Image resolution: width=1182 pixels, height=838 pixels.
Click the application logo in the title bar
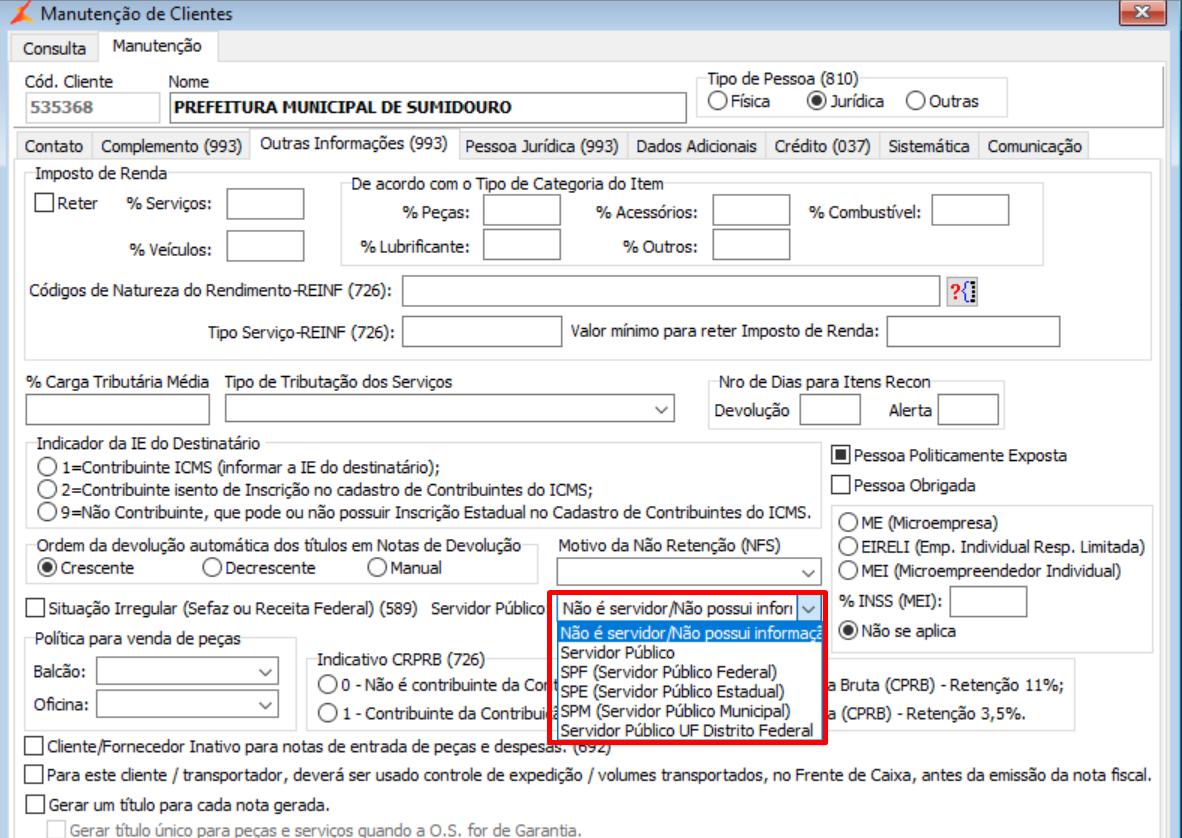[21, 13]
